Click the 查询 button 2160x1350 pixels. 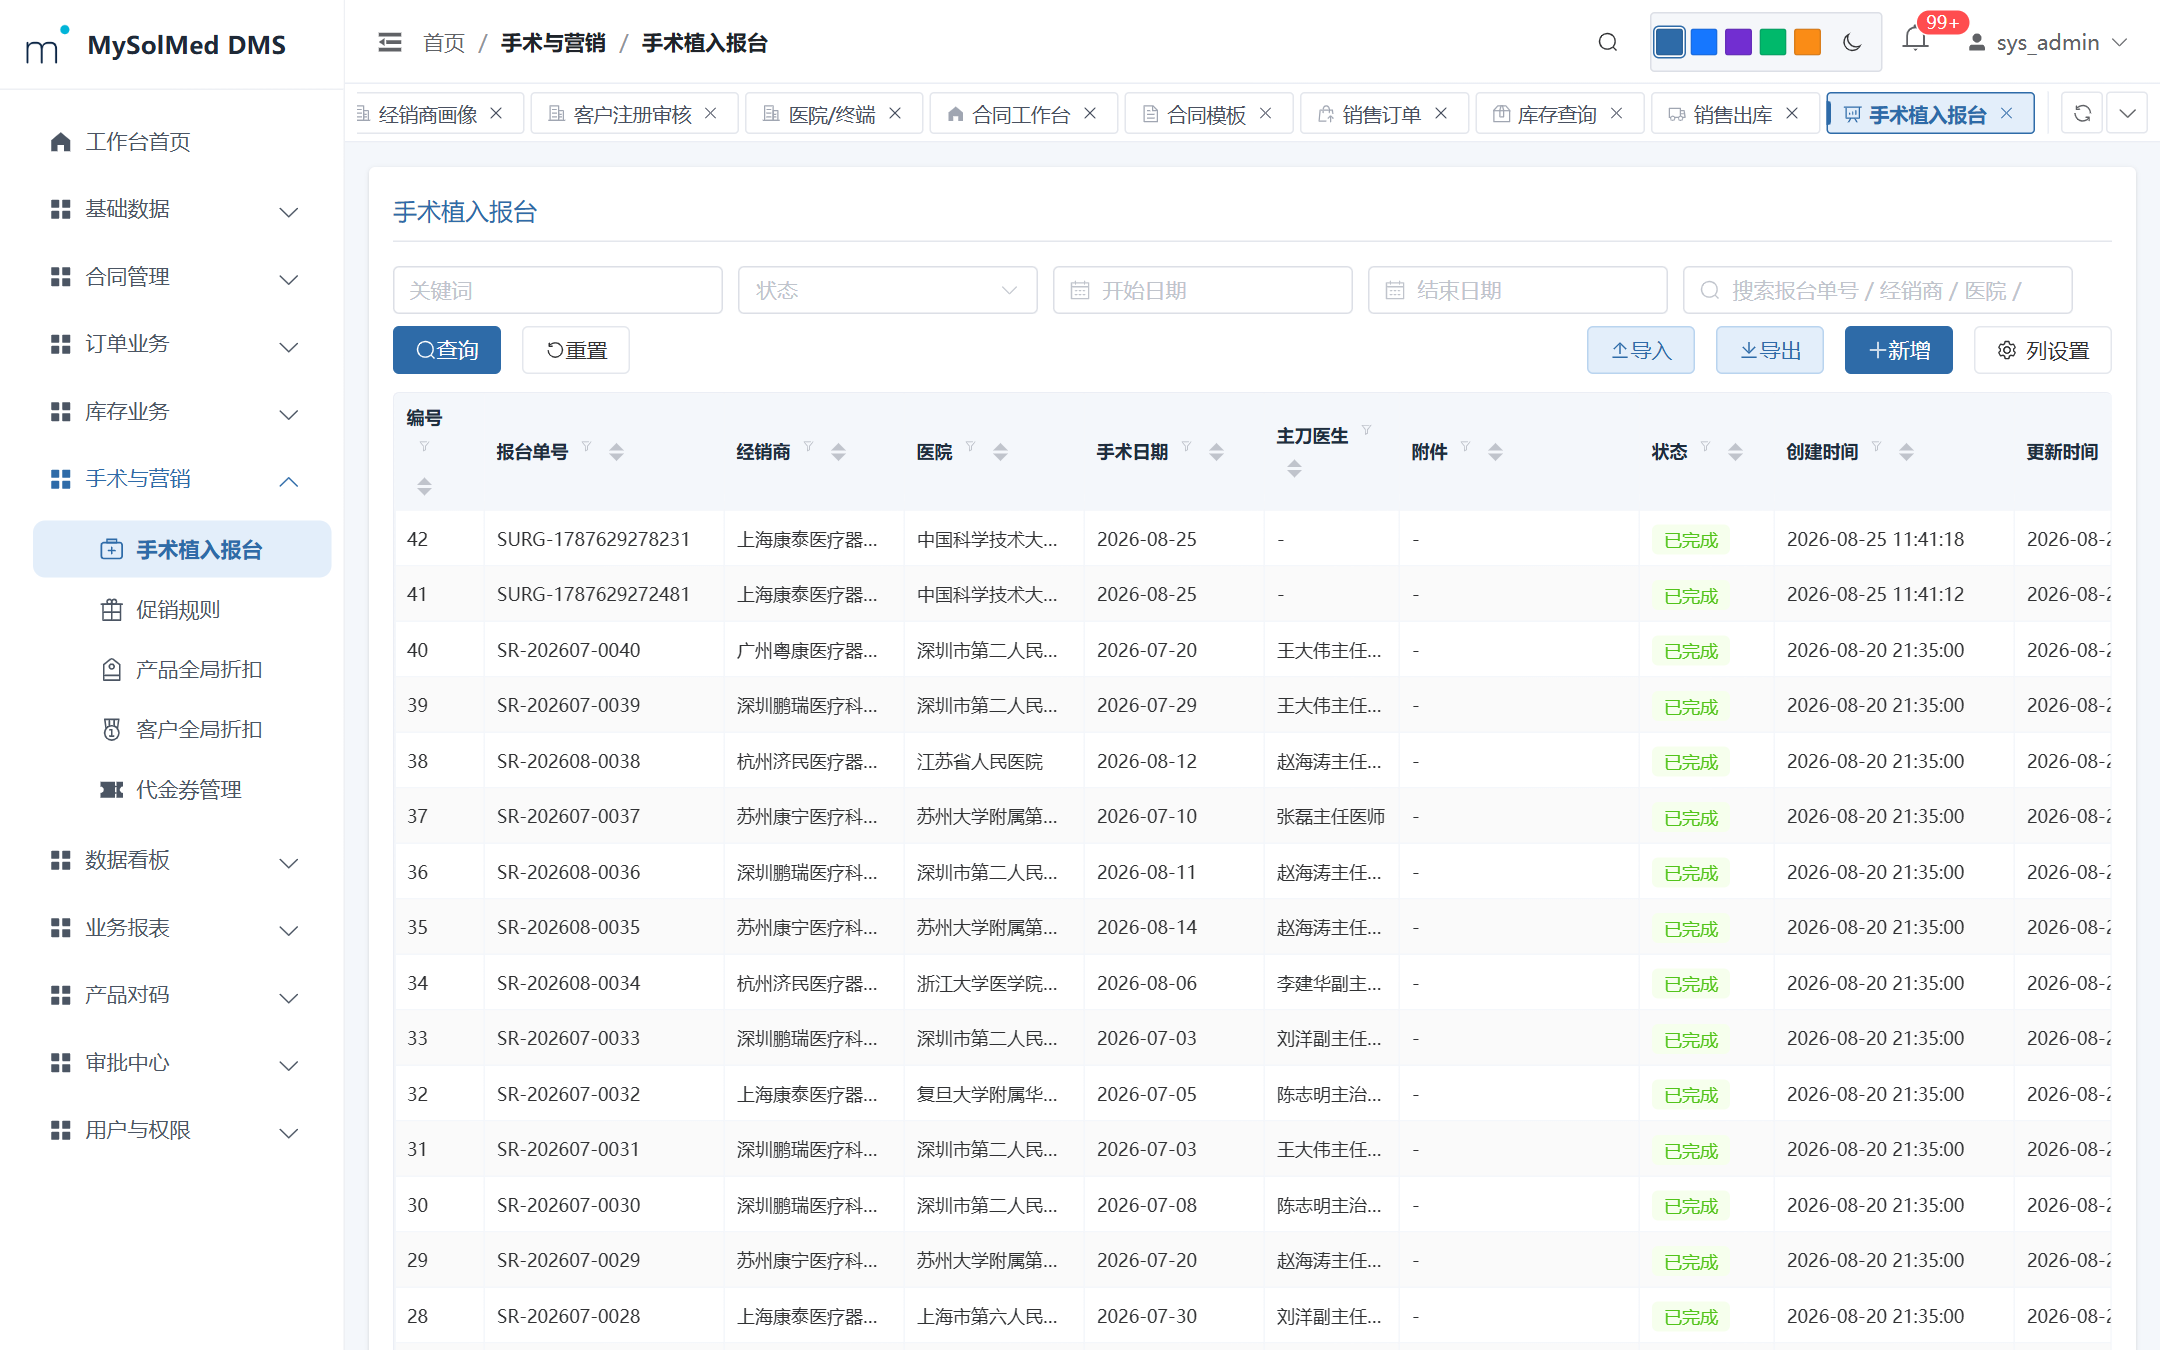pos(447,350)
